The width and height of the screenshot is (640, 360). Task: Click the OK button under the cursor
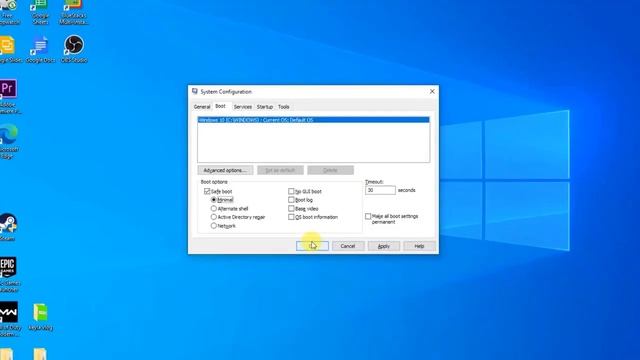click(312, 246)
